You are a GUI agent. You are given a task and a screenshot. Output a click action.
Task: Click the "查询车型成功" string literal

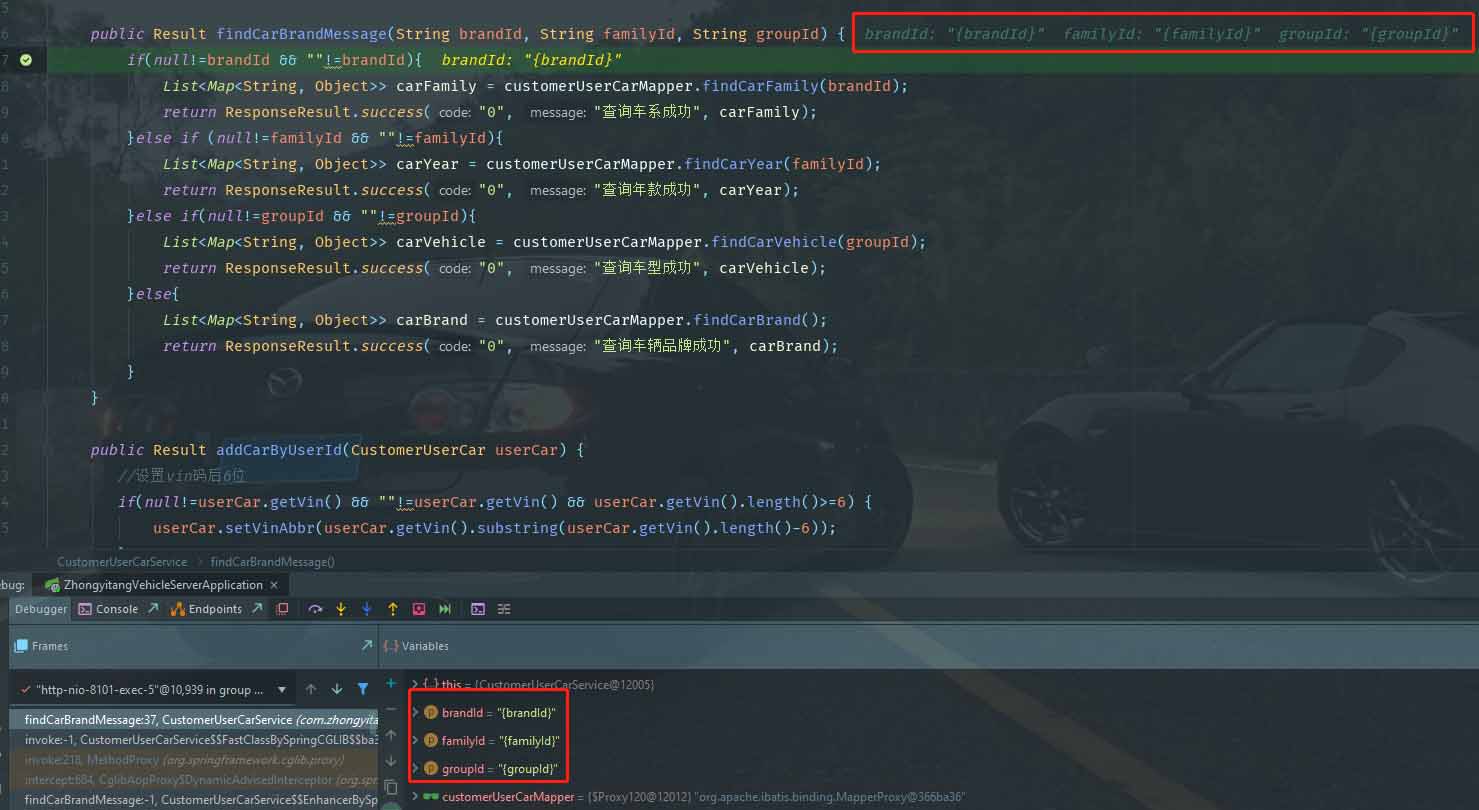(648, 268)
